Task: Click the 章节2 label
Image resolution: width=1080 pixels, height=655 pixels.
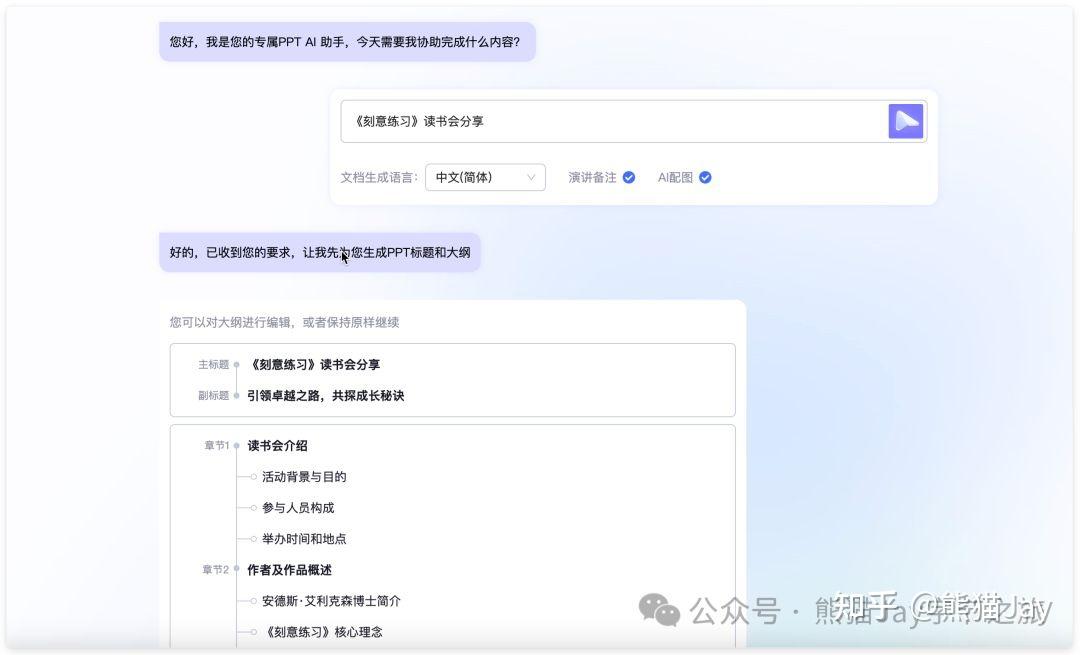Action: (216, 570)
